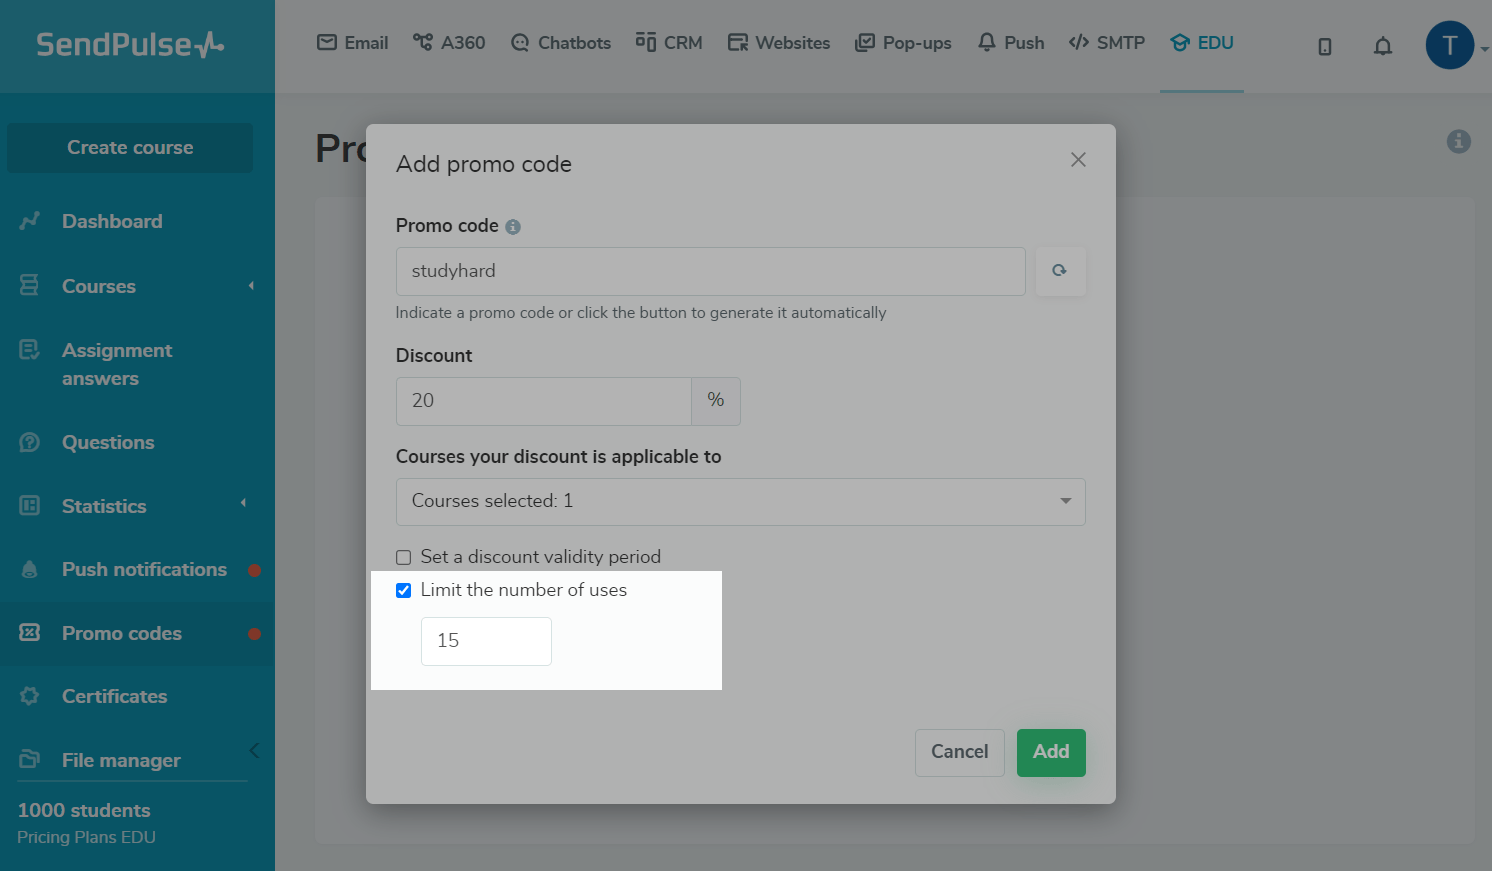Uncheck Limit the number of uses
The image size is (1492, 871).
tap(403, 590)
